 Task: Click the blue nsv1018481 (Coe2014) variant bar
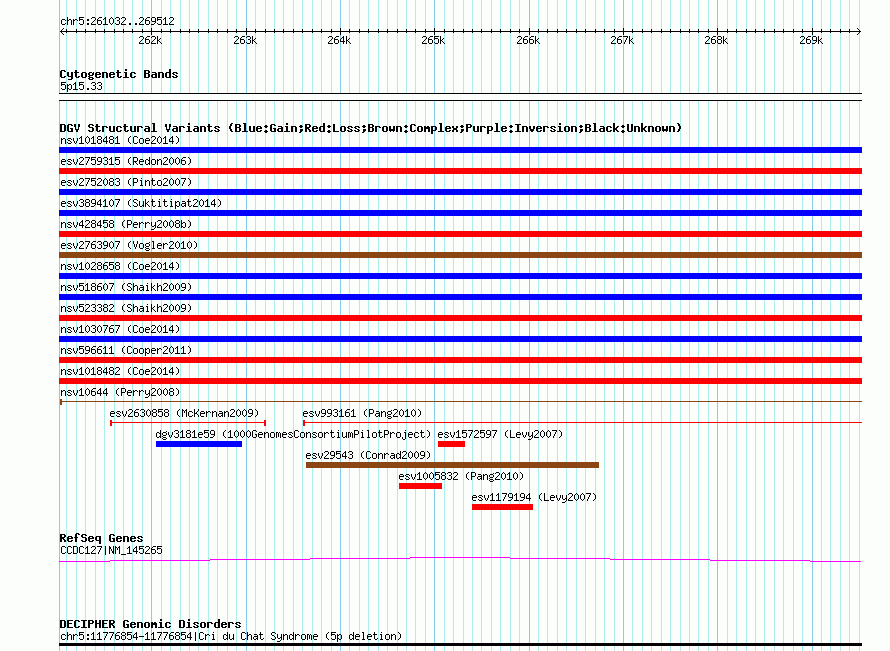pyautogui.click(x=460, y=150)
